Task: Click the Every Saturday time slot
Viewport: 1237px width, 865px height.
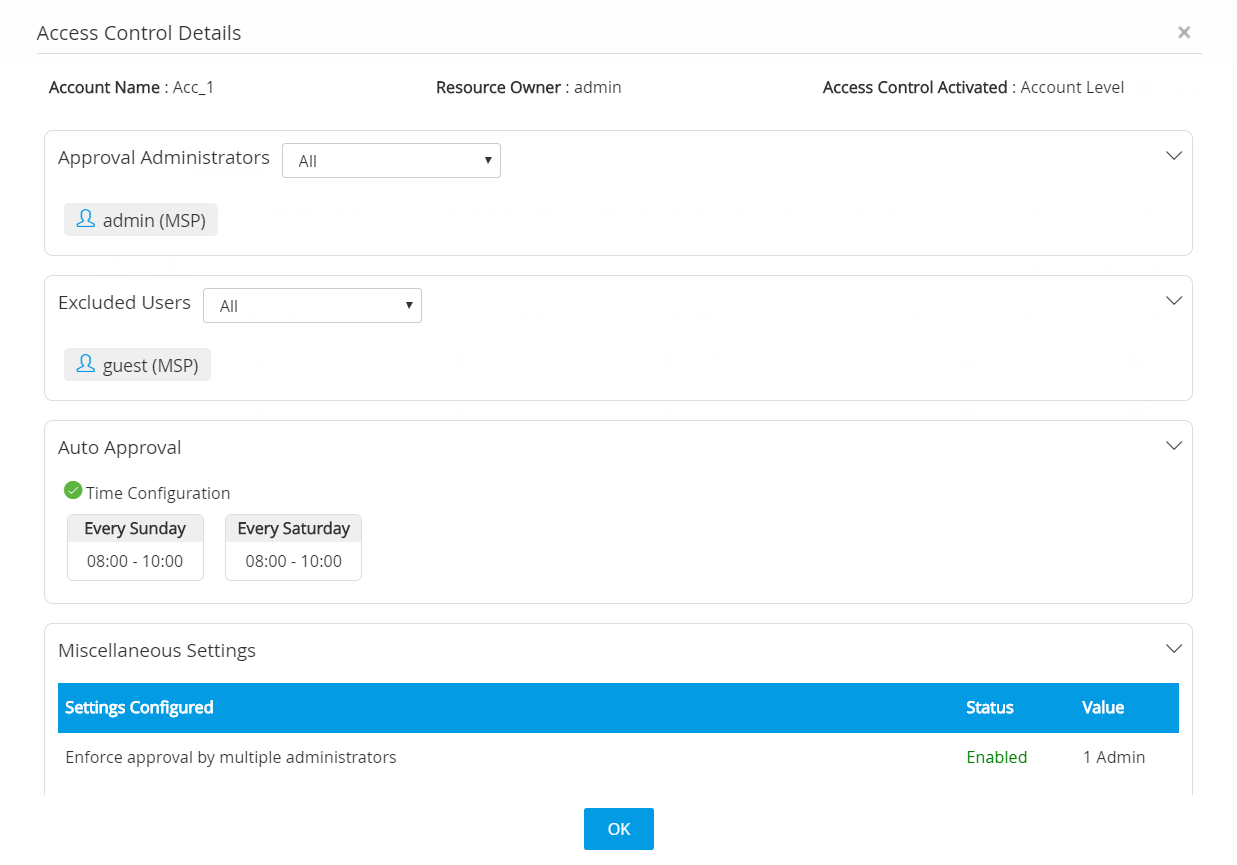Action: pos(293,546)
